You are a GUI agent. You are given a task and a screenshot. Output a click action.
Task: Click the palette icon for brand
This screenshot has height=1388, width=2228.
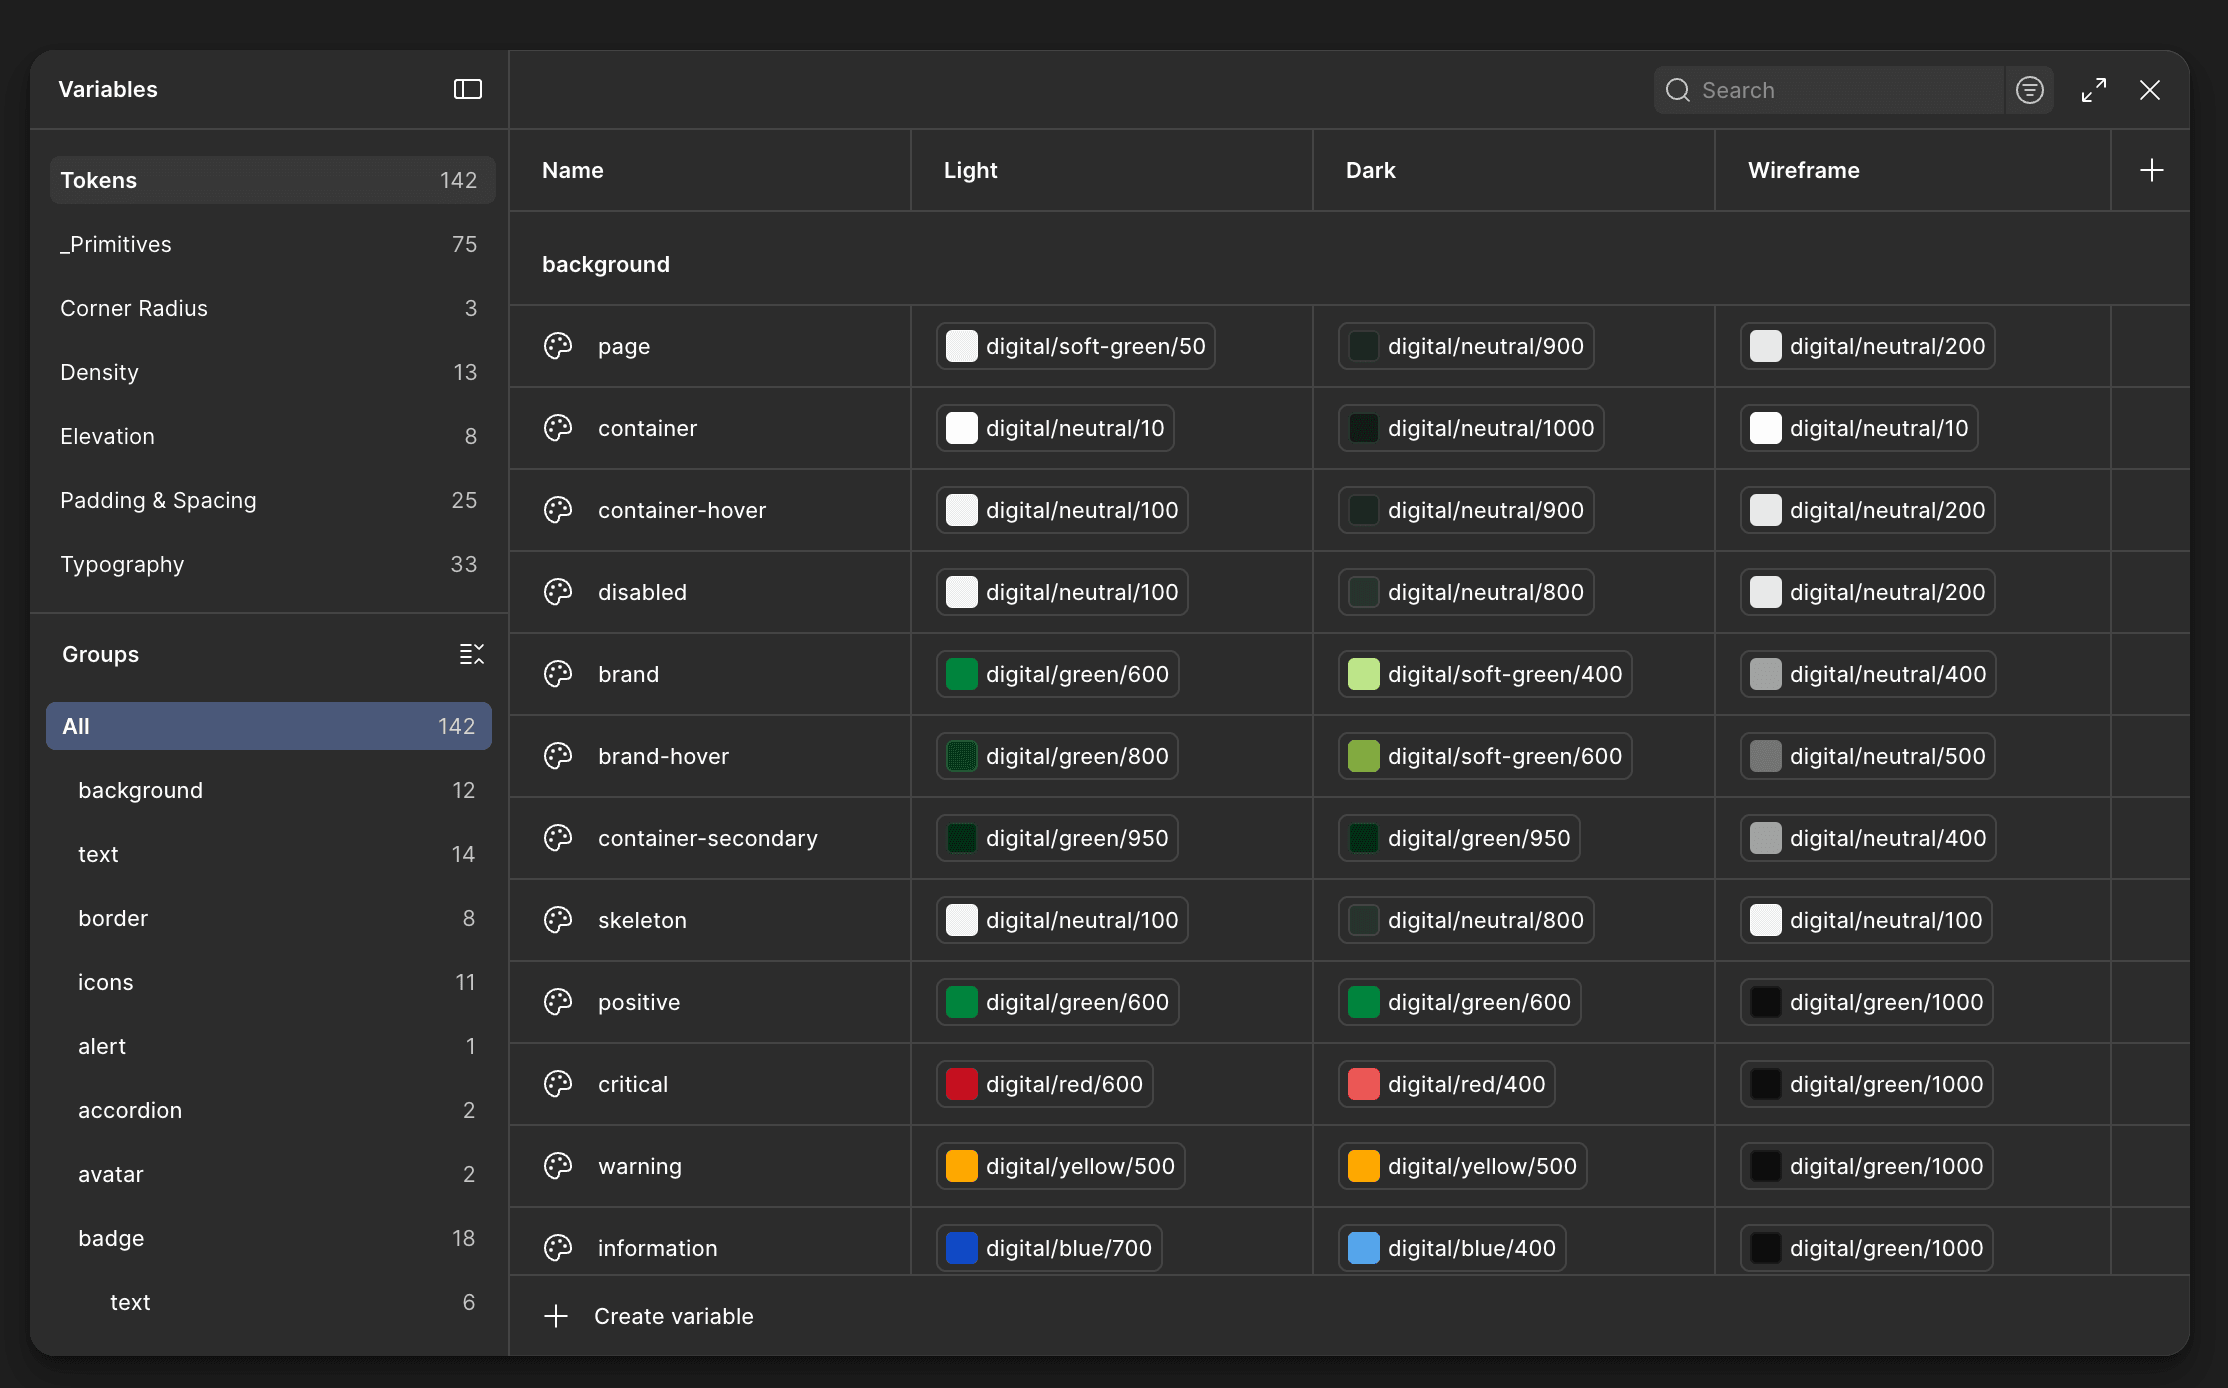click(x=558, y=674)
